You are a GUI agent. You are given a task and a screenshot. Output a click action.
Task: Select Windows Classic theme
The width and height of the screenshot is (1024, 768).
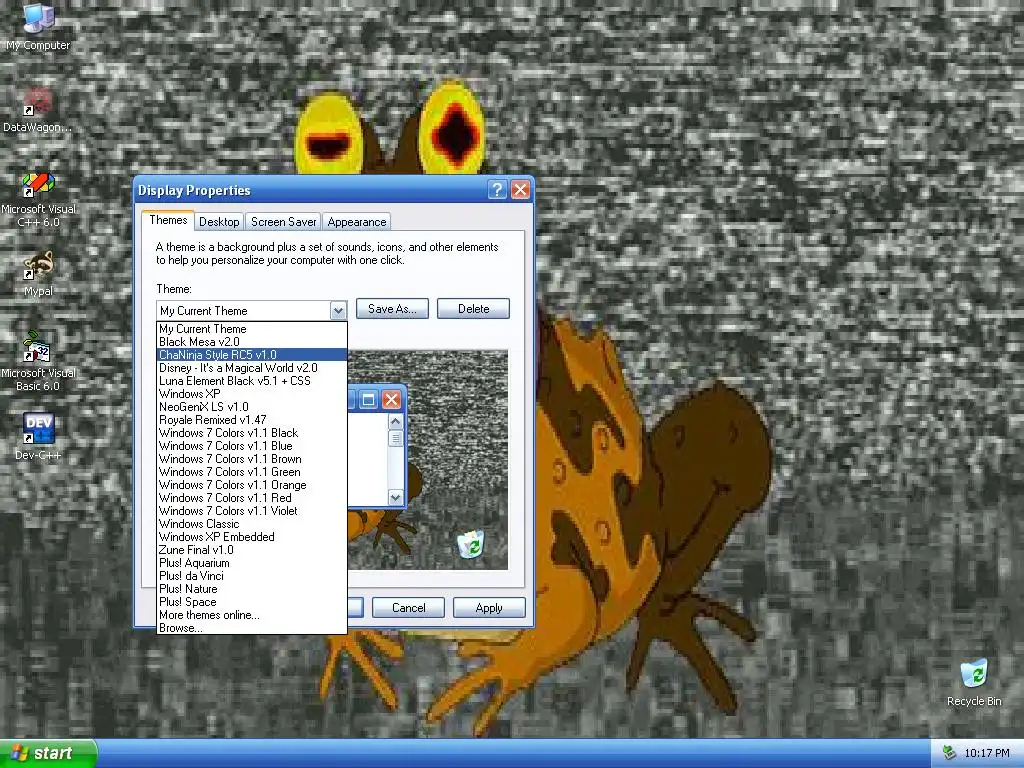(x=251, y=524)
